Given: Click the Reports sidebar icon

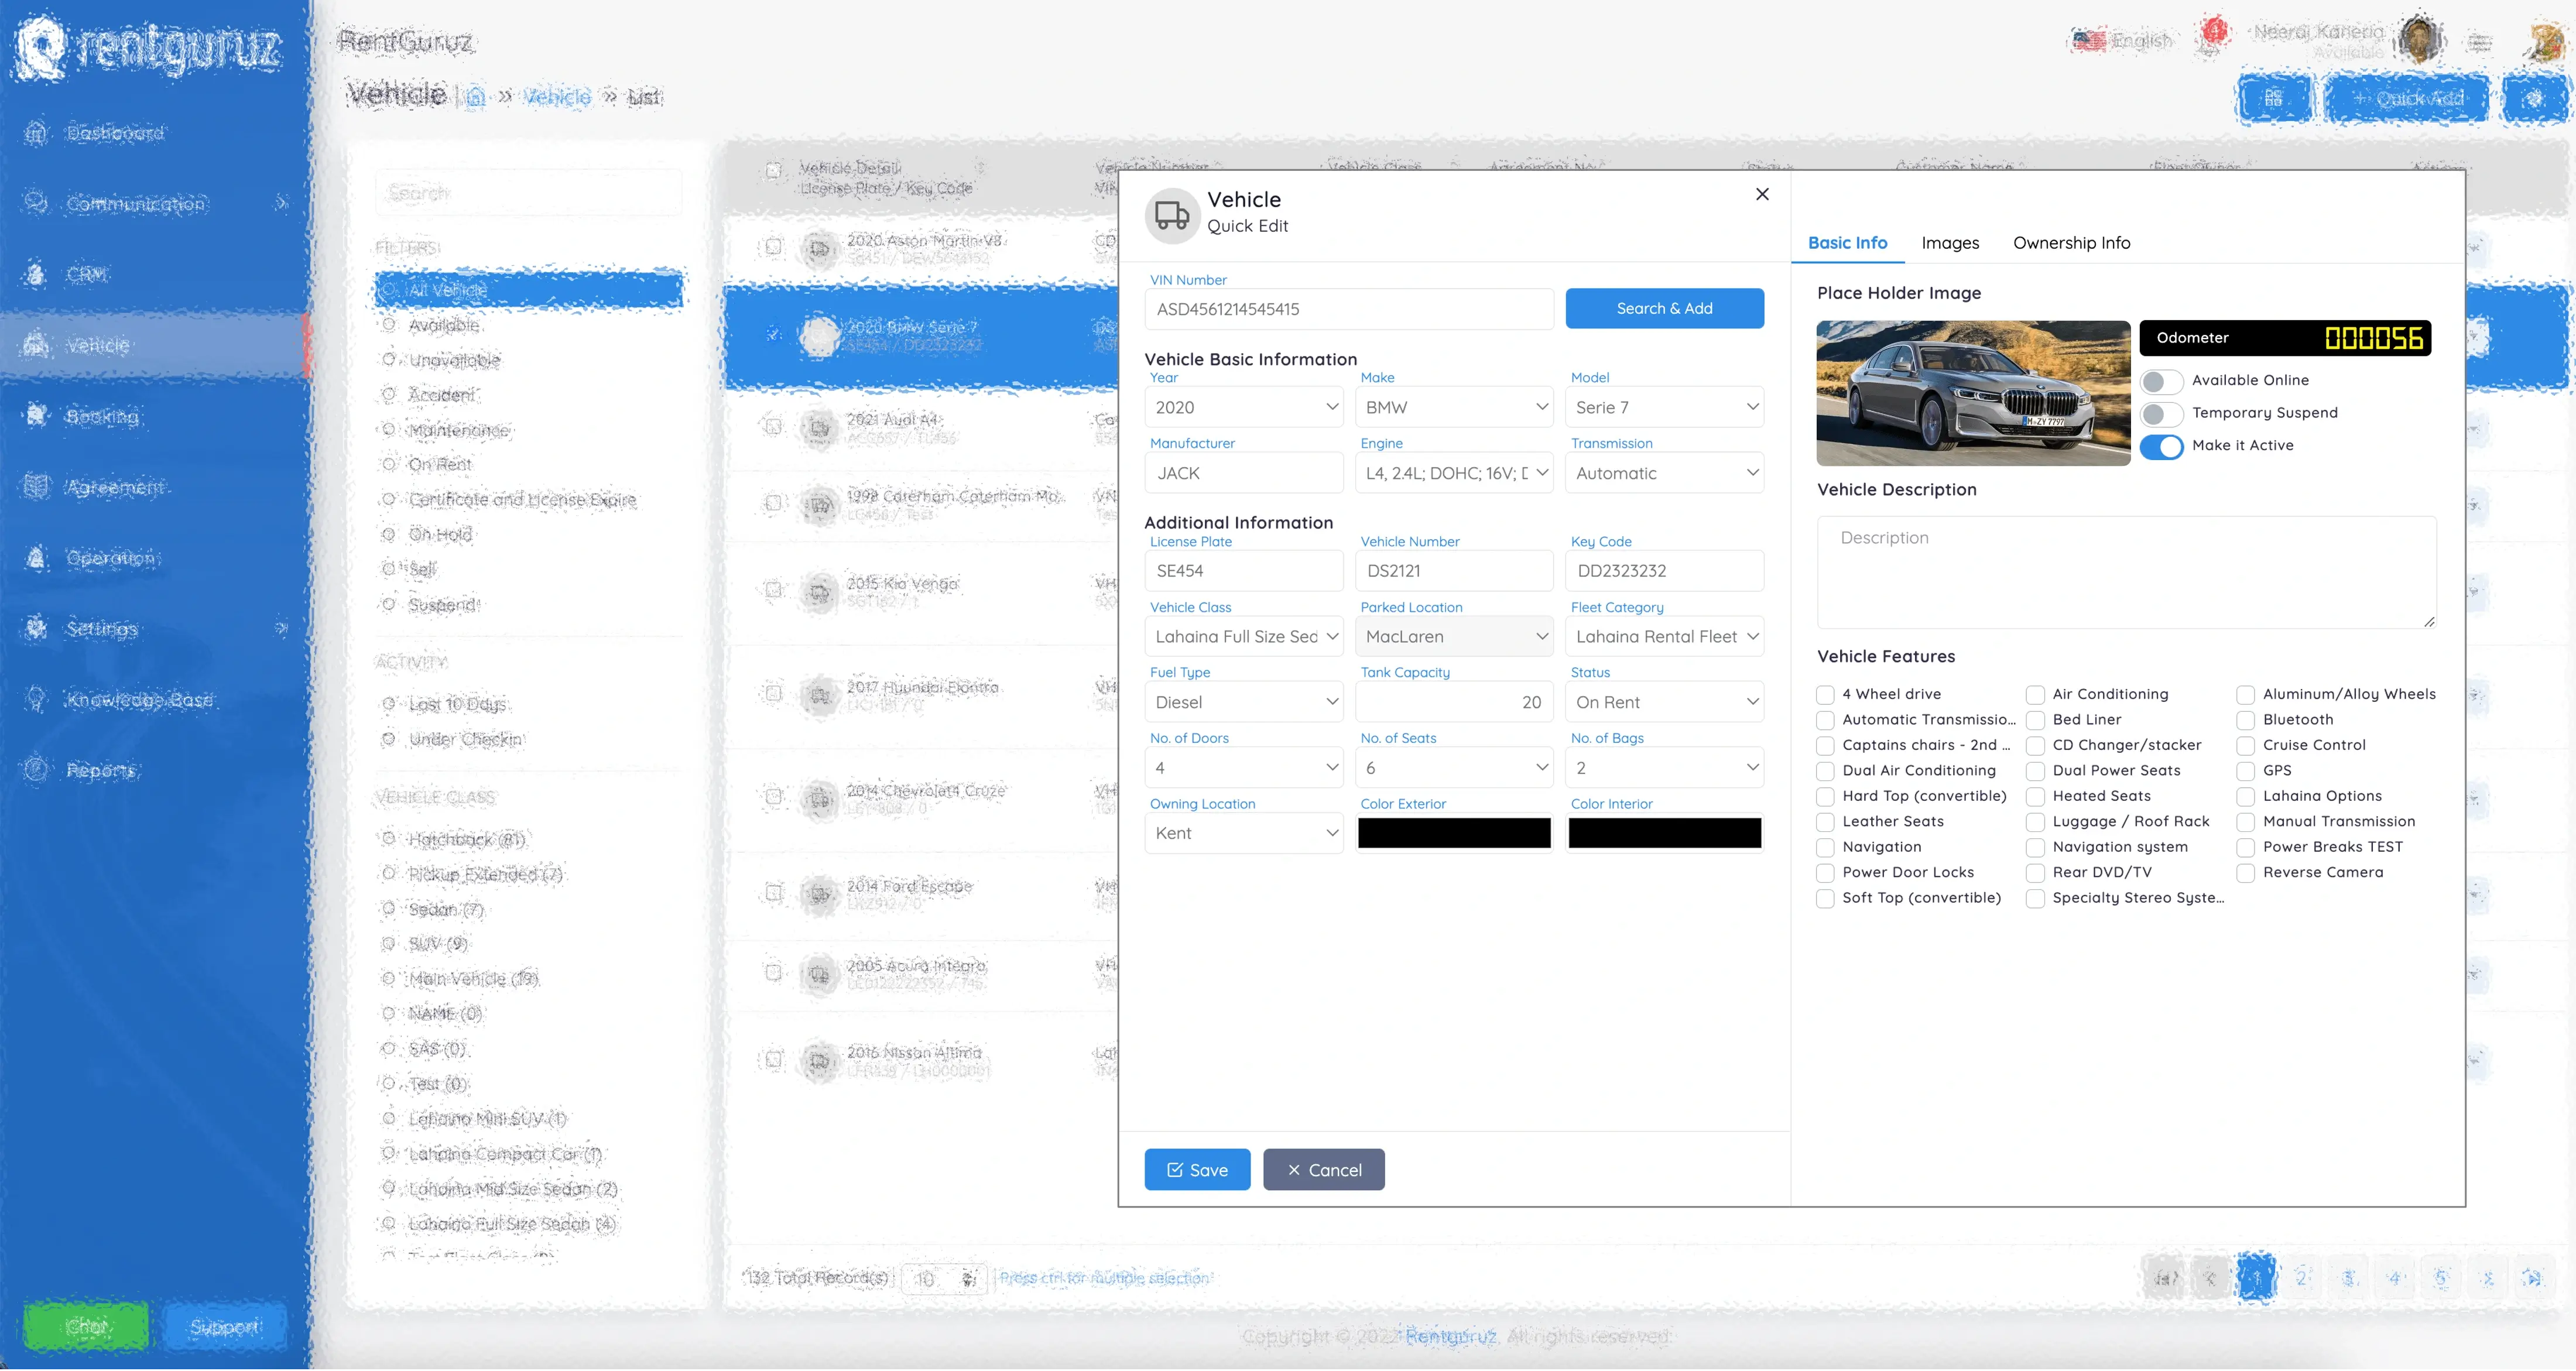Looking at the screenshot, I should pos(36,770).
